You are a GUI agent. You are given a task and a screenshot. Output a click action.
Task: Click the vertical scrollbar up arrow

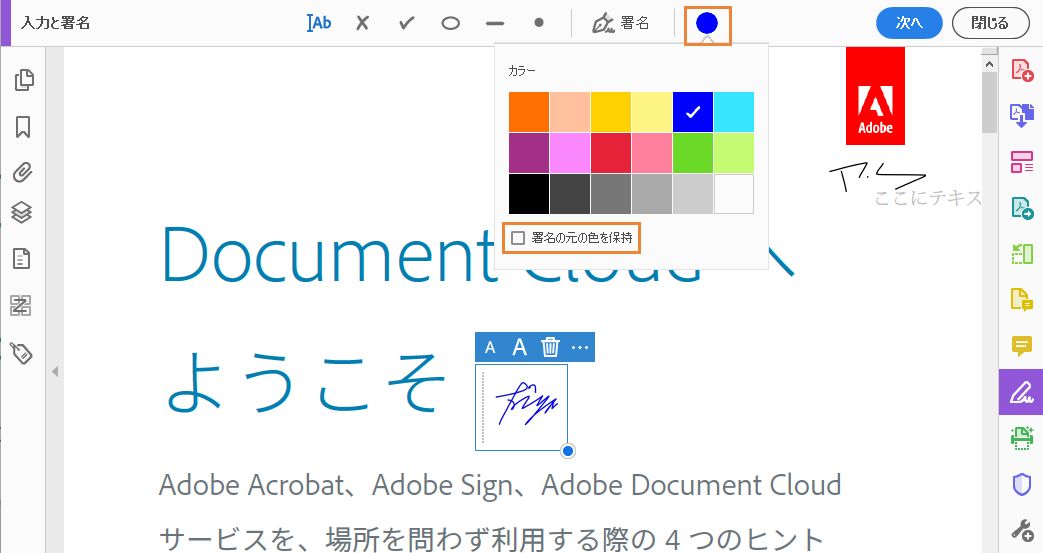[x=989, y=65]
